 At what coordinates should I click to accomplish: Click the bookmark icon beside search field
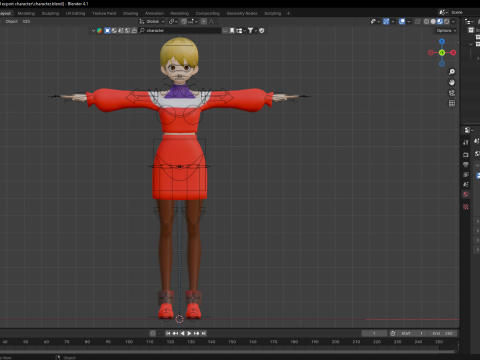coord(232,30)
